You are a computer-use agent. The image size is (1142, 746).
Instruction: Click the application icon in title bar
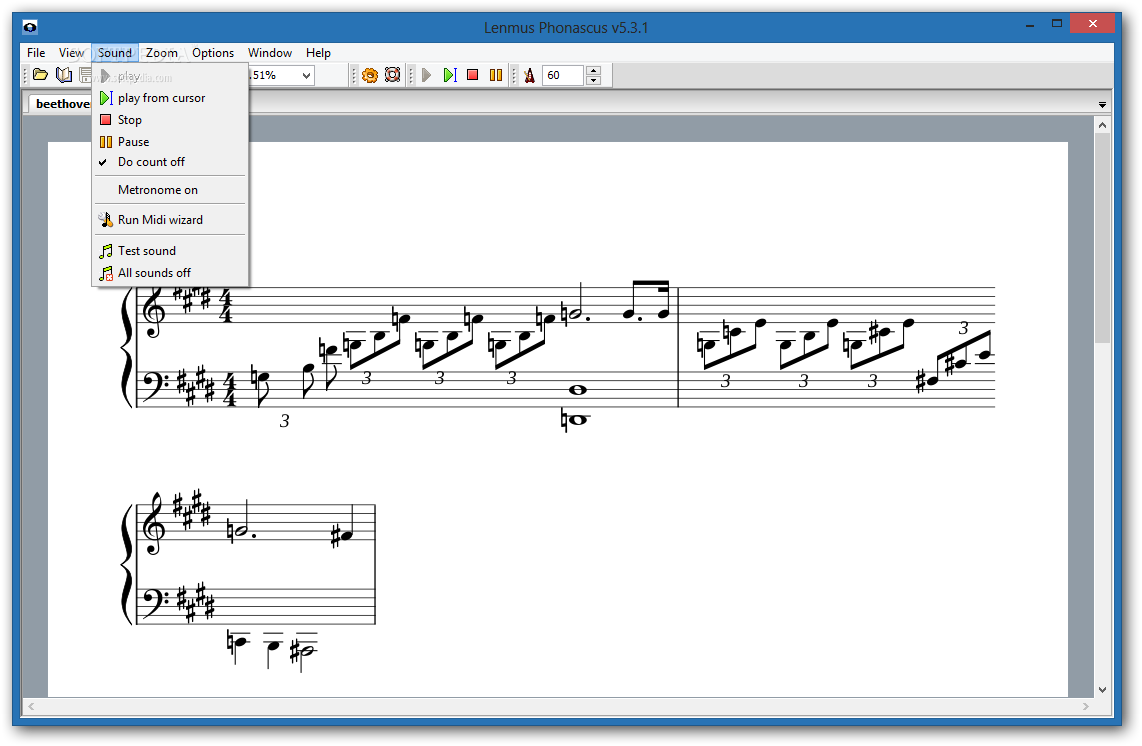point(31,28)
